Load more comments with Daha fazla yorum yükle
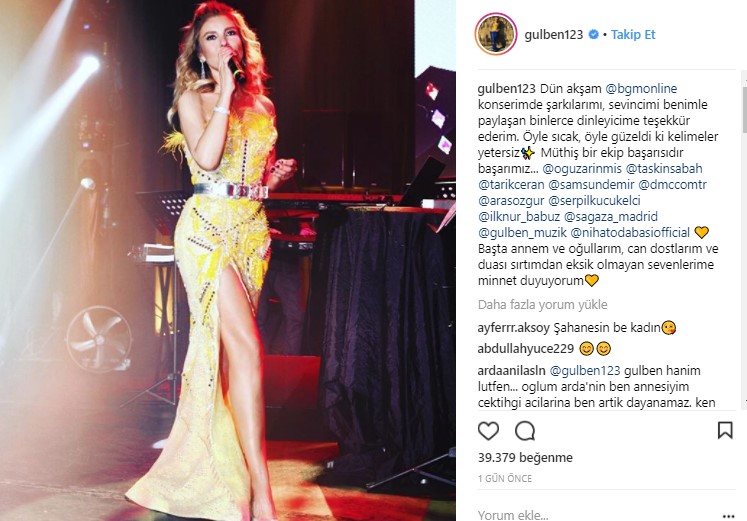This screenshot has width=747, height=521. coord(543,305)
